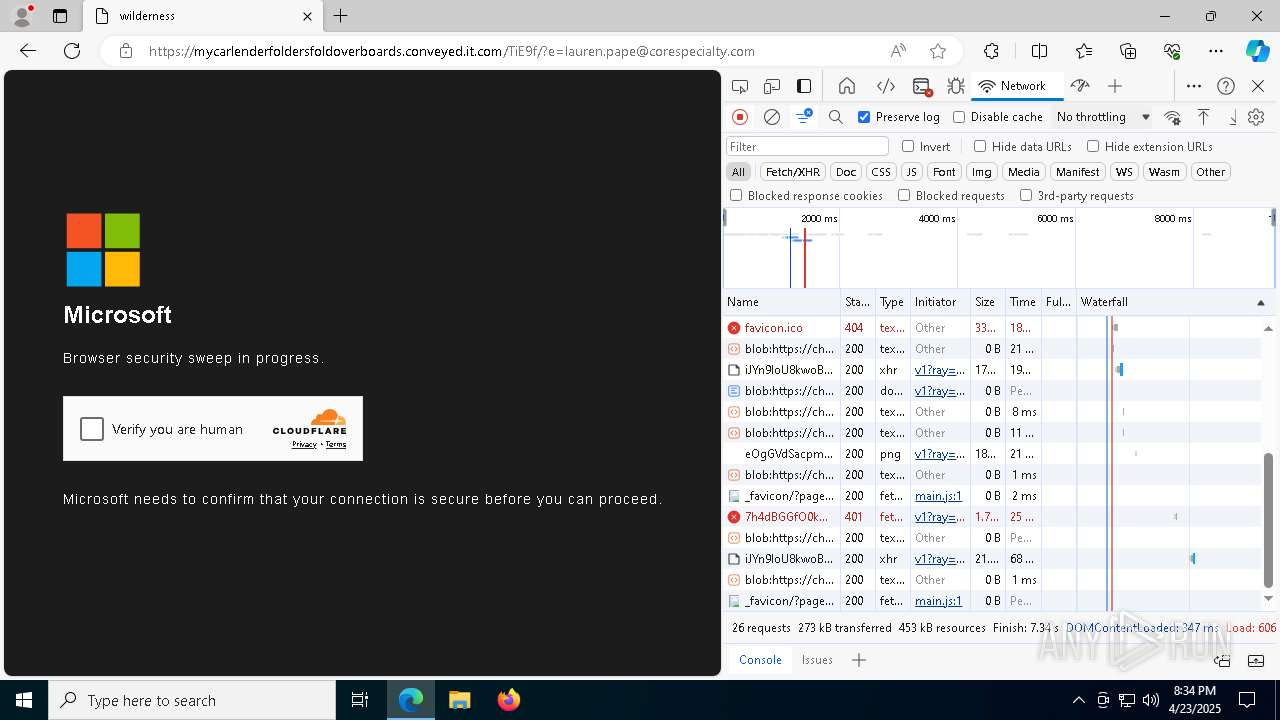Toggle the network filter bar icon
The height and width of the screenshot is (720, 1280).
pos(804,117)
